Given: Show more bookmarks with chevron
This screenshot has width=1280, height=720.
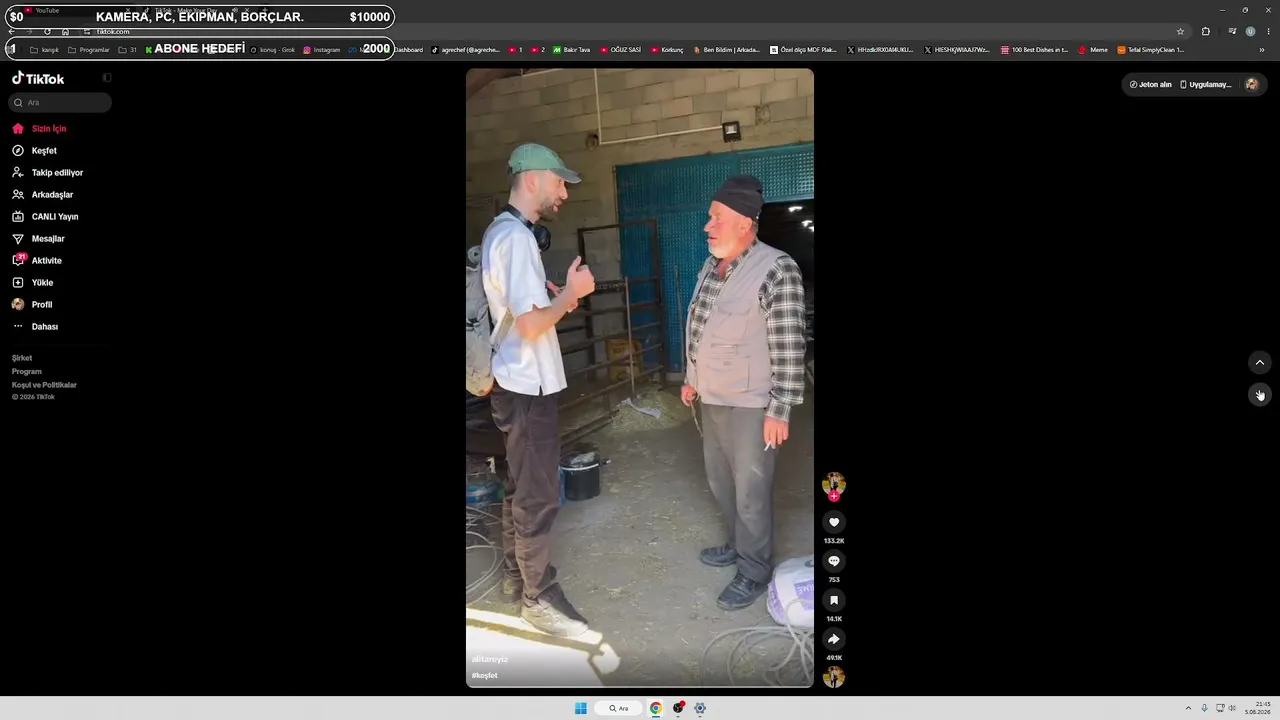Looking at the screenshot, I should pos(1262,50).
